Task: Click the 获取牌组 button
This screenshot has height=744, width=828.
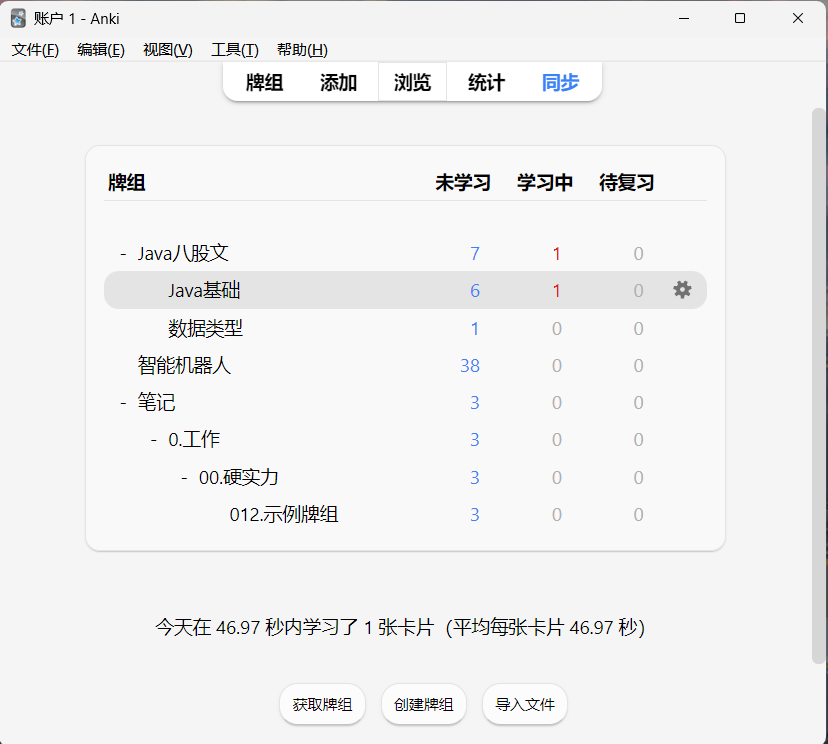Action: tap(322, 704)
